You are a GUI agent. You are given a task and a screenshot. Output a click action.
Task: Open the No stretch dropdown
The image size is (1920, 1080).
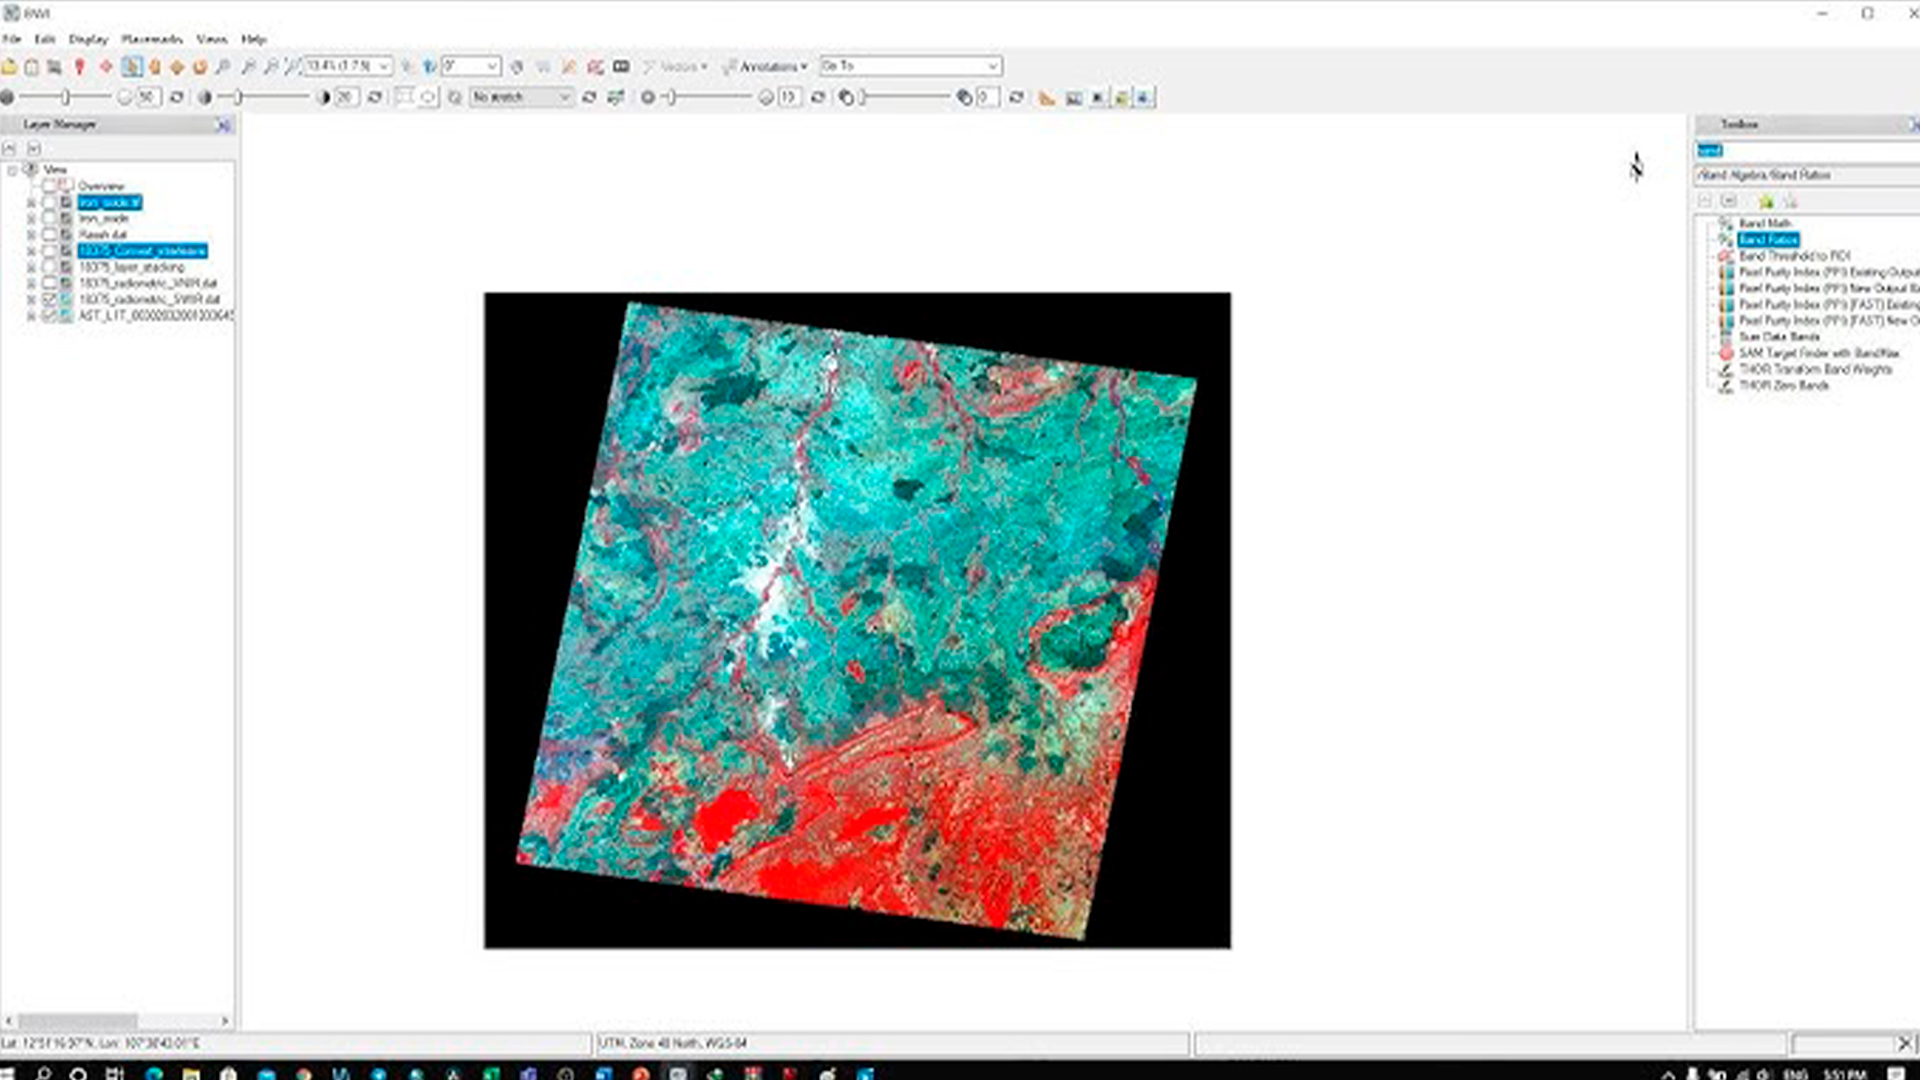pyautogui.click(x=564, y=97)
